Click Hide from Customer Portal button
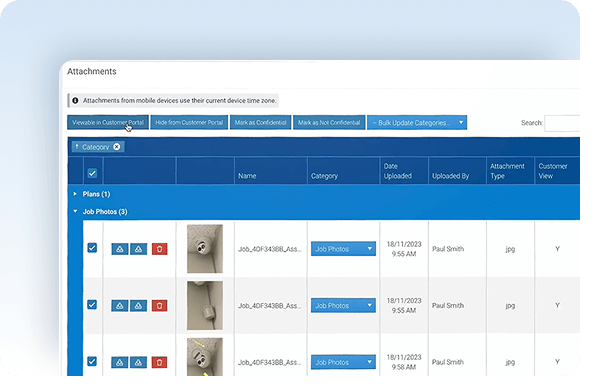The image size is (595, 391). click(189, 123)
